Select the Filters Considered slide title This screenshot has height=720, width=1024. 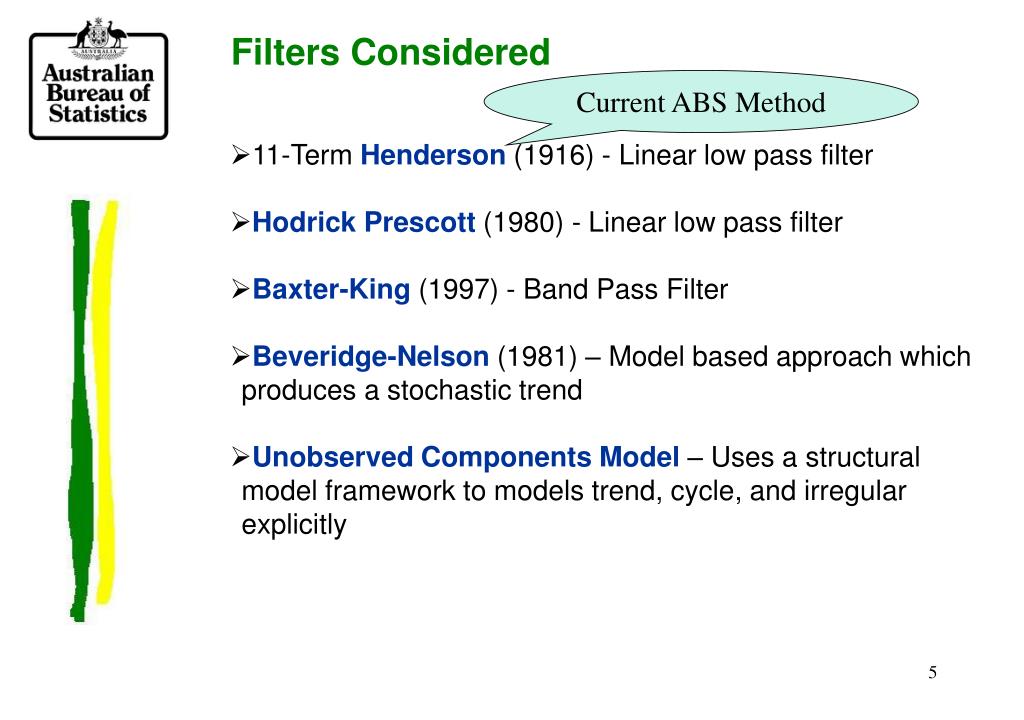coord(391,52)
